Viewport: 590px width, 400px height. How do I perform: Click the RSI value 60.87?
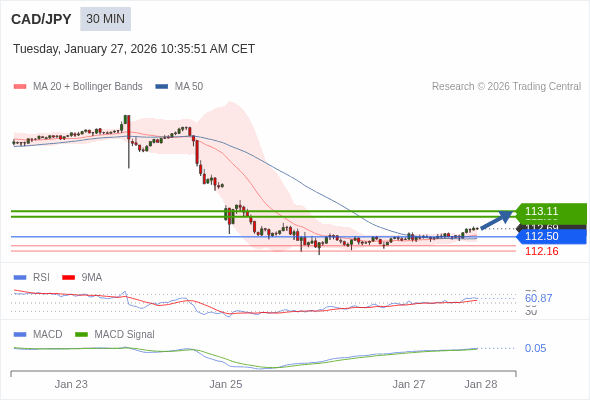coord(538,298)
